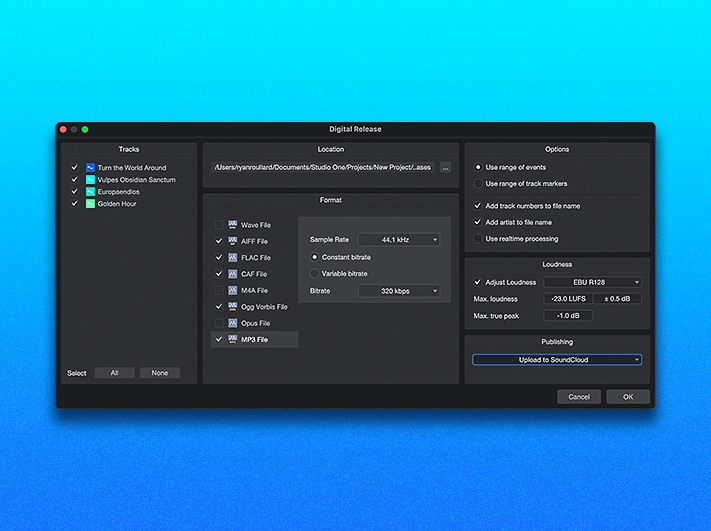The image size is (711, 531).
Task: Click the Golden Hour track icon
Action: click(x=90, y=204)
